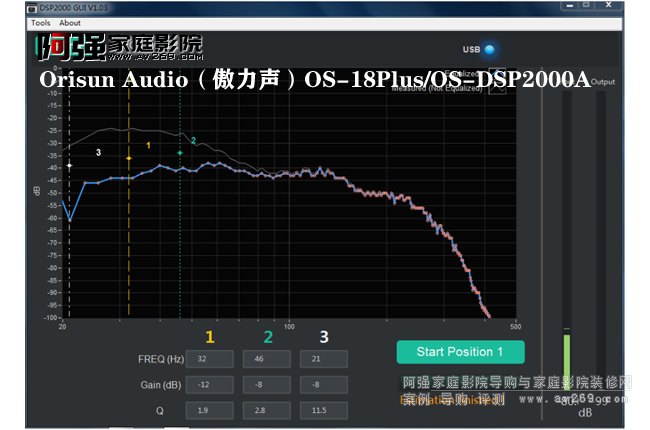
Task: Select the yellow filter 1 handle on graph
Action: [x=129, y=158]
